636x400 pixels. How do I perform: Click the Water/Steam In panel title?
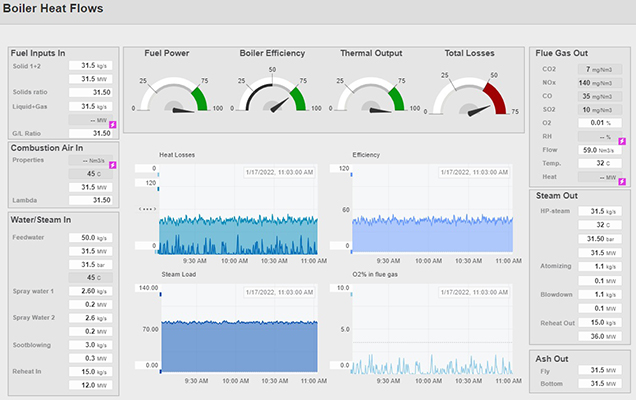(x=43, y=219)
